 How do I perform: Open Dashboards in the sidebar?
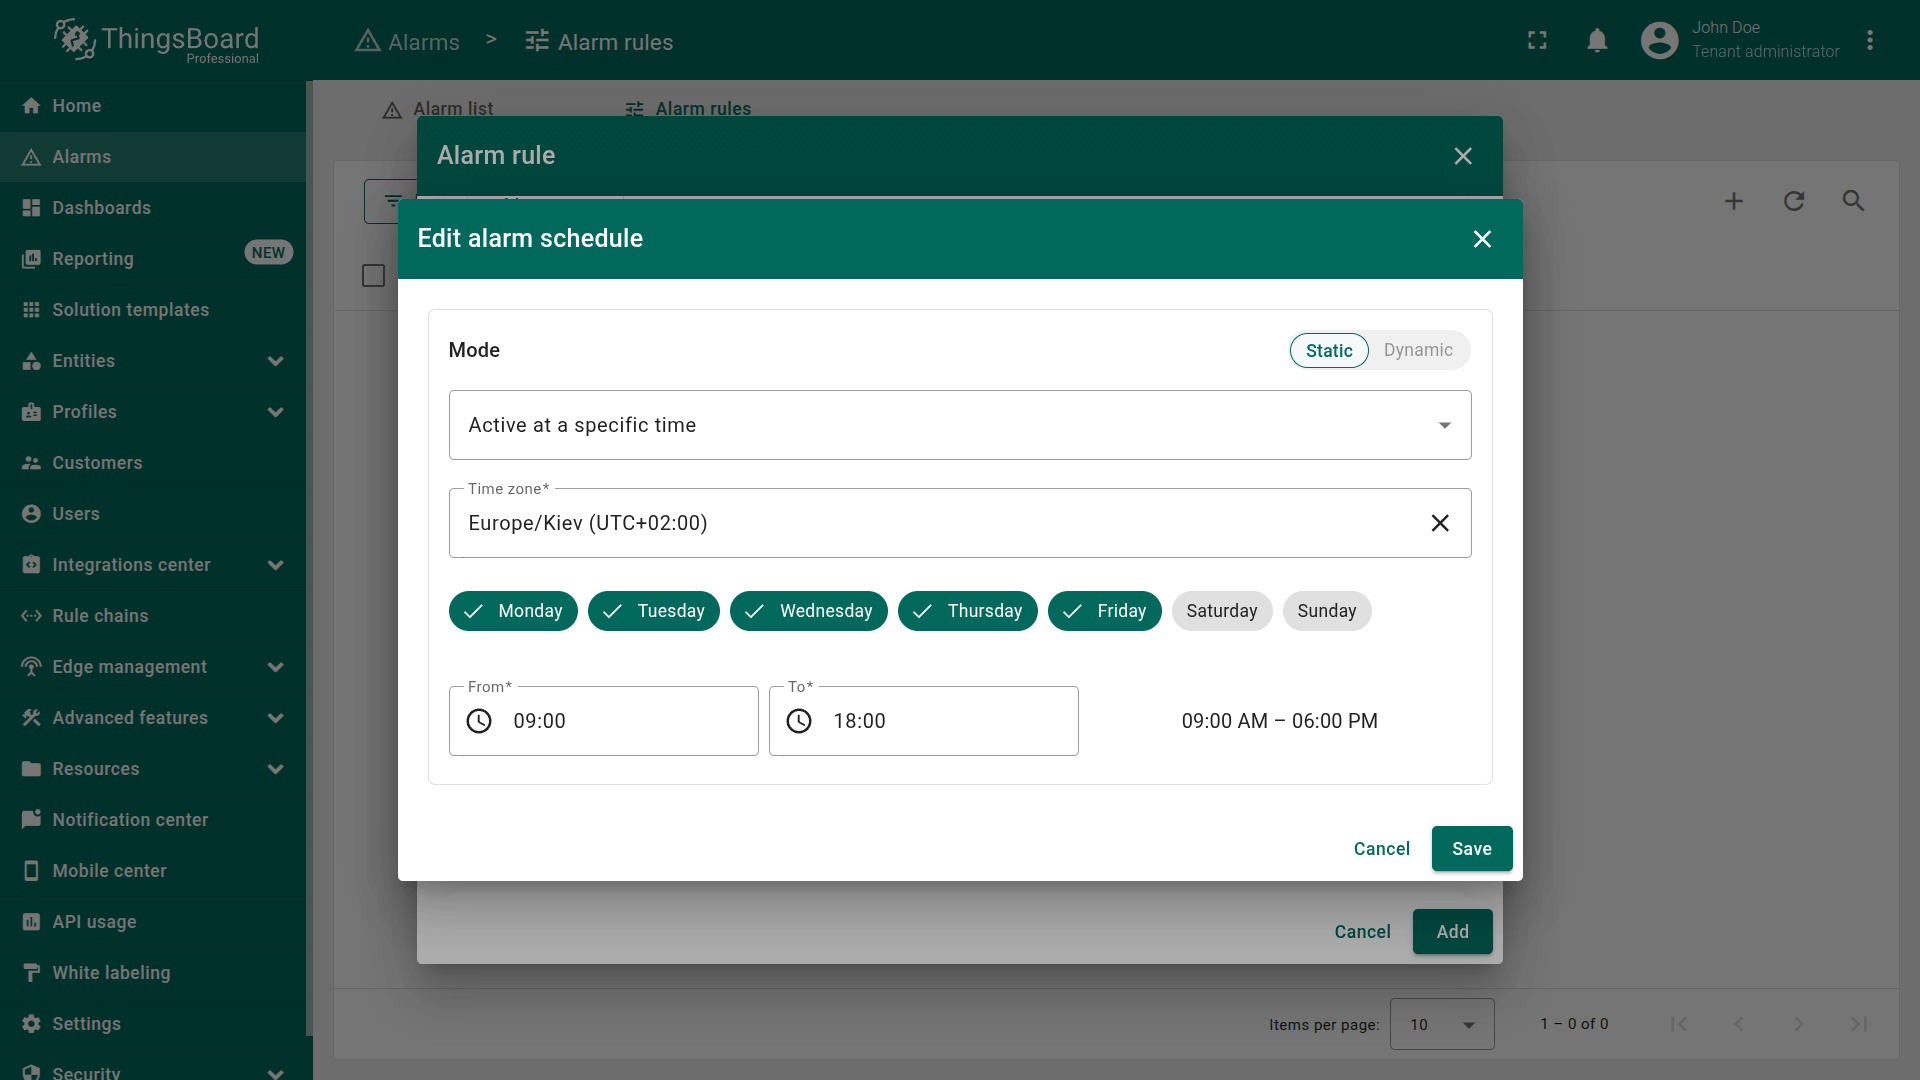(x=101, y=208)
